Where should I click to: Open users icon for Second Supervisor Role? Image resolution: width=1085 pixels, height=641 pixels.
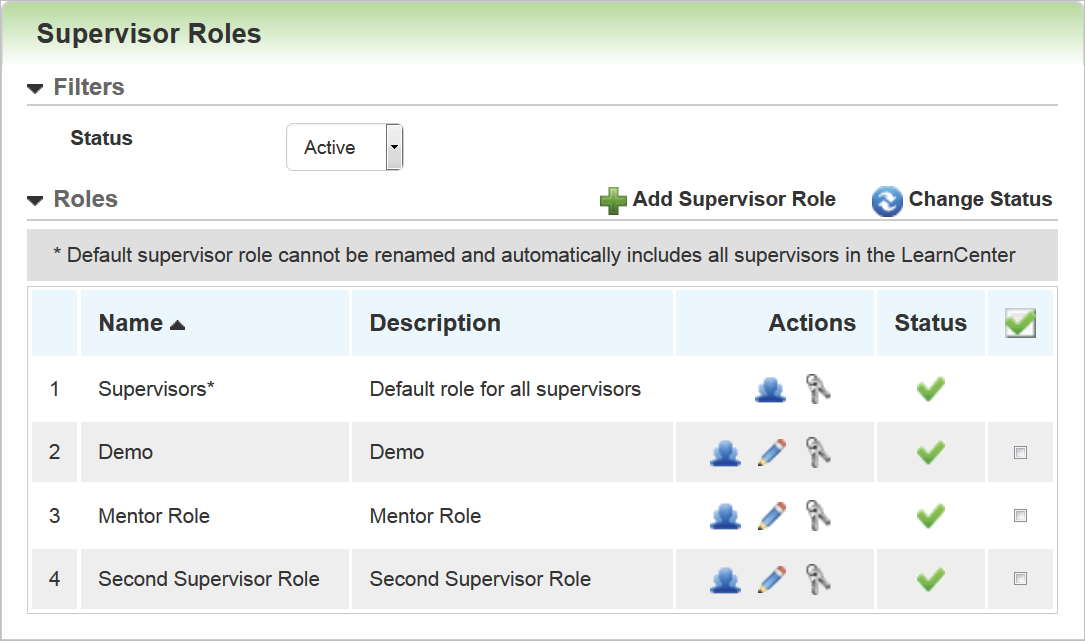click(x=725, y=580)
